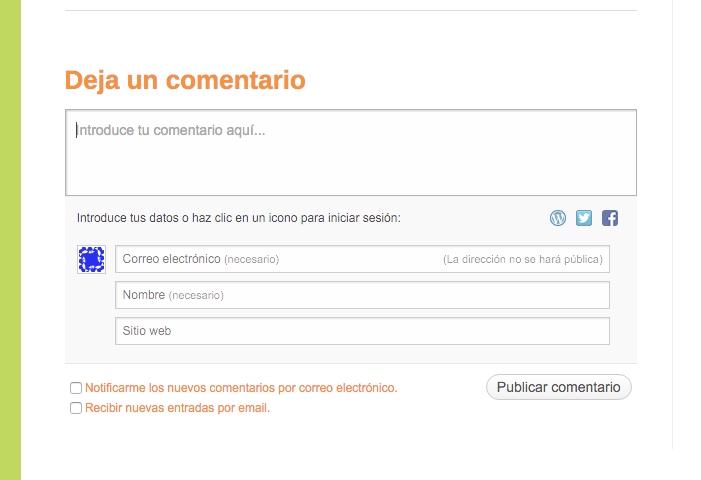Image resolution: width=701 pixels, height=480 pixels.
Task: Click into the 'Correo electrónico' field
Action: (x=362, y=259)
